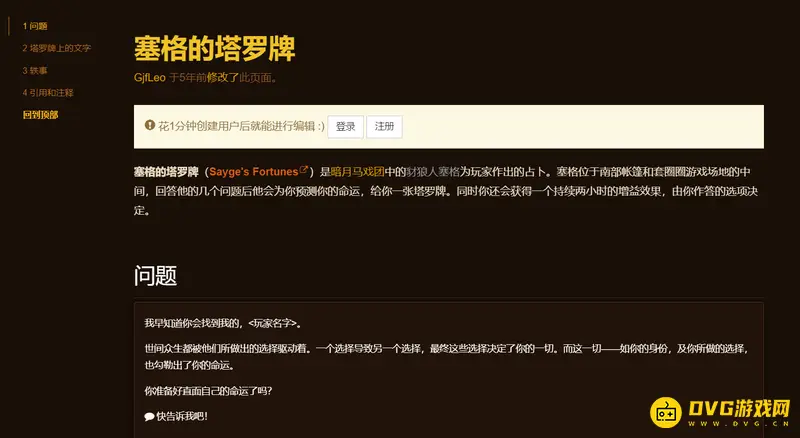800x438 pixels.
Task: Open the 豺狼人塞格 link
Action: coord(433,172)
